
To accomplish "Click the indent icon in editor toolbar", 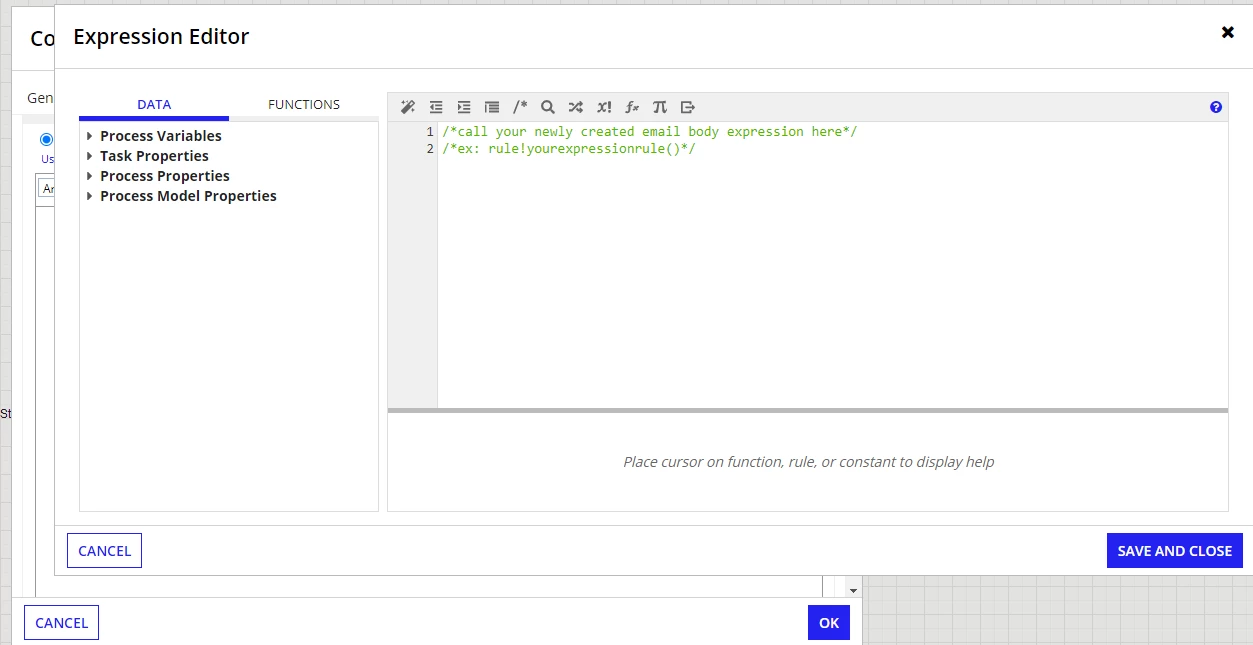I will (464, 107).
